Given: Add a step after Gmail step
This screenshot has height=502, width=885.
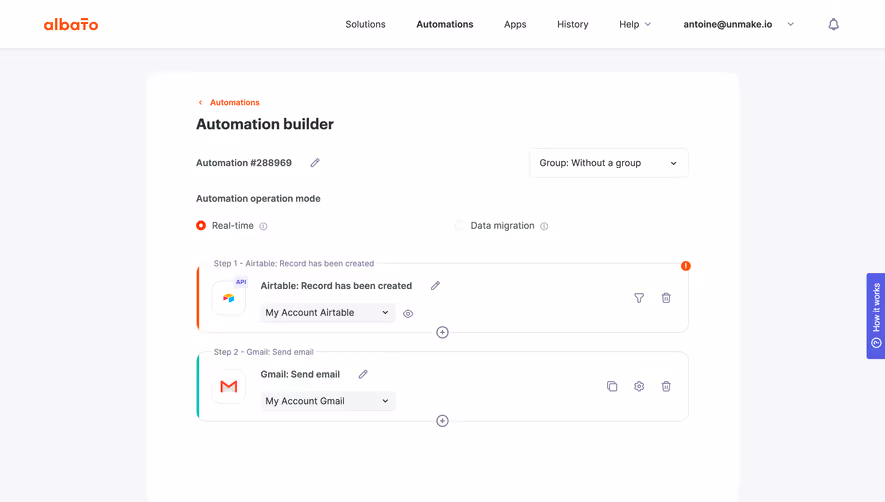Looking at the screenshot, I should [442, 421].
